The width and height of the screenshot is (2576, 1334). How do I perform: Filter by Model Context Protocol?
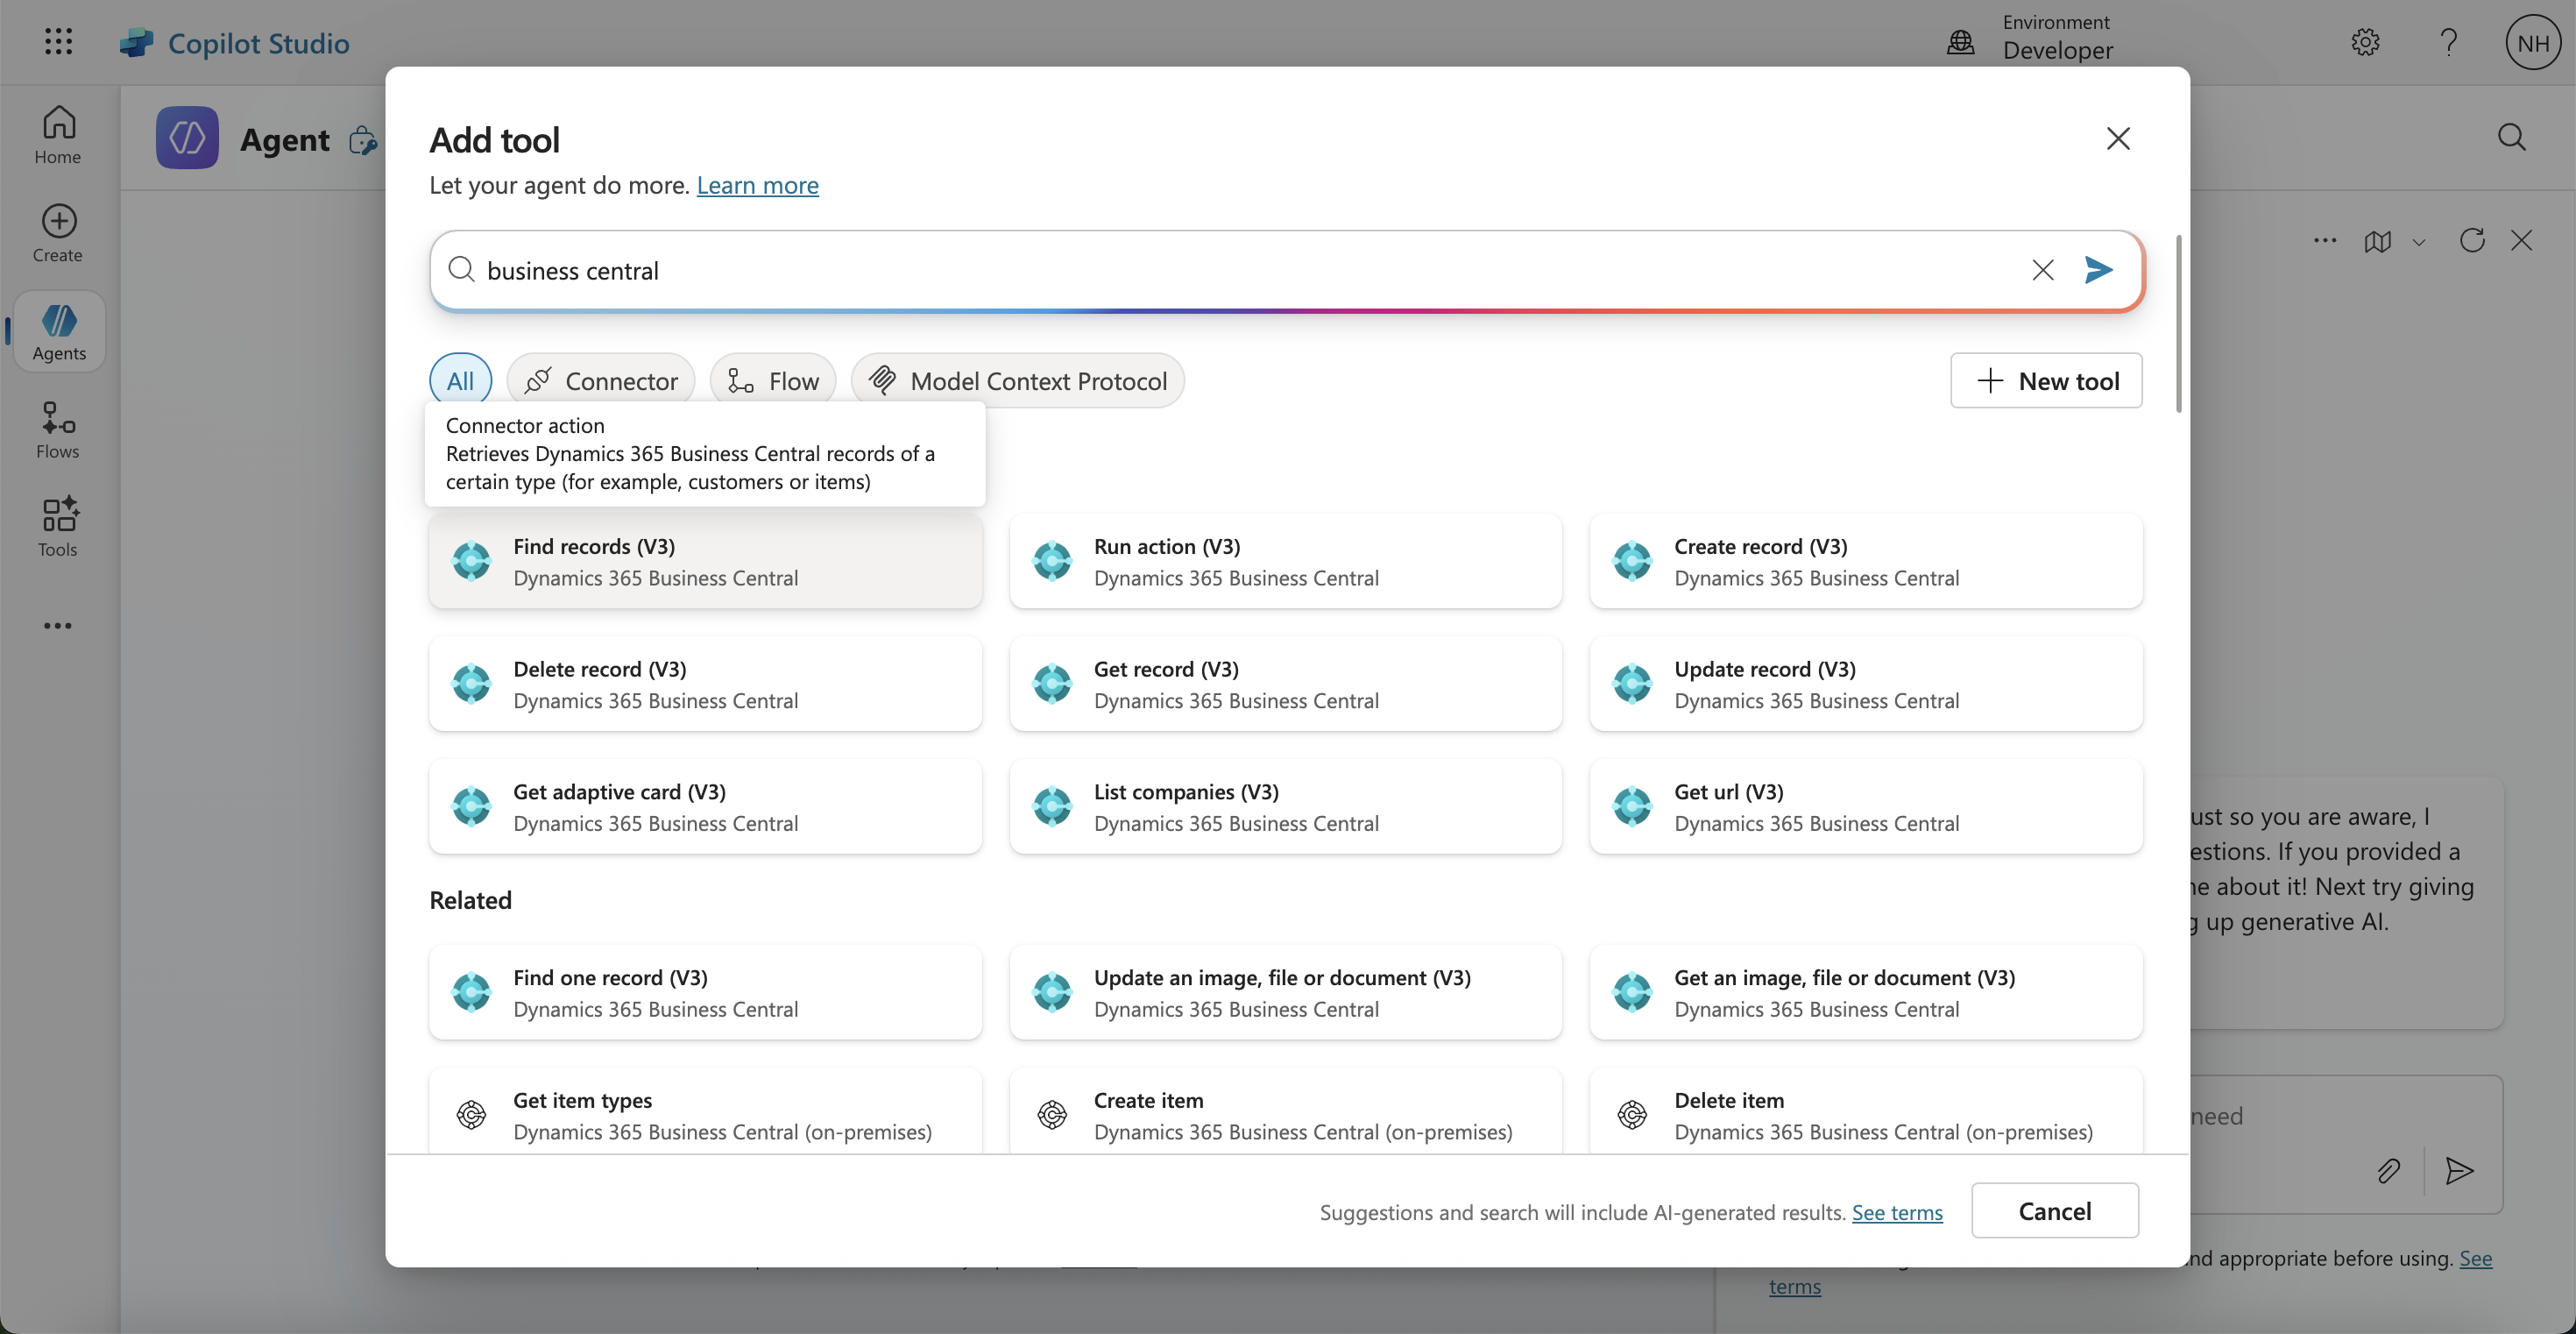click(1017, 381)
